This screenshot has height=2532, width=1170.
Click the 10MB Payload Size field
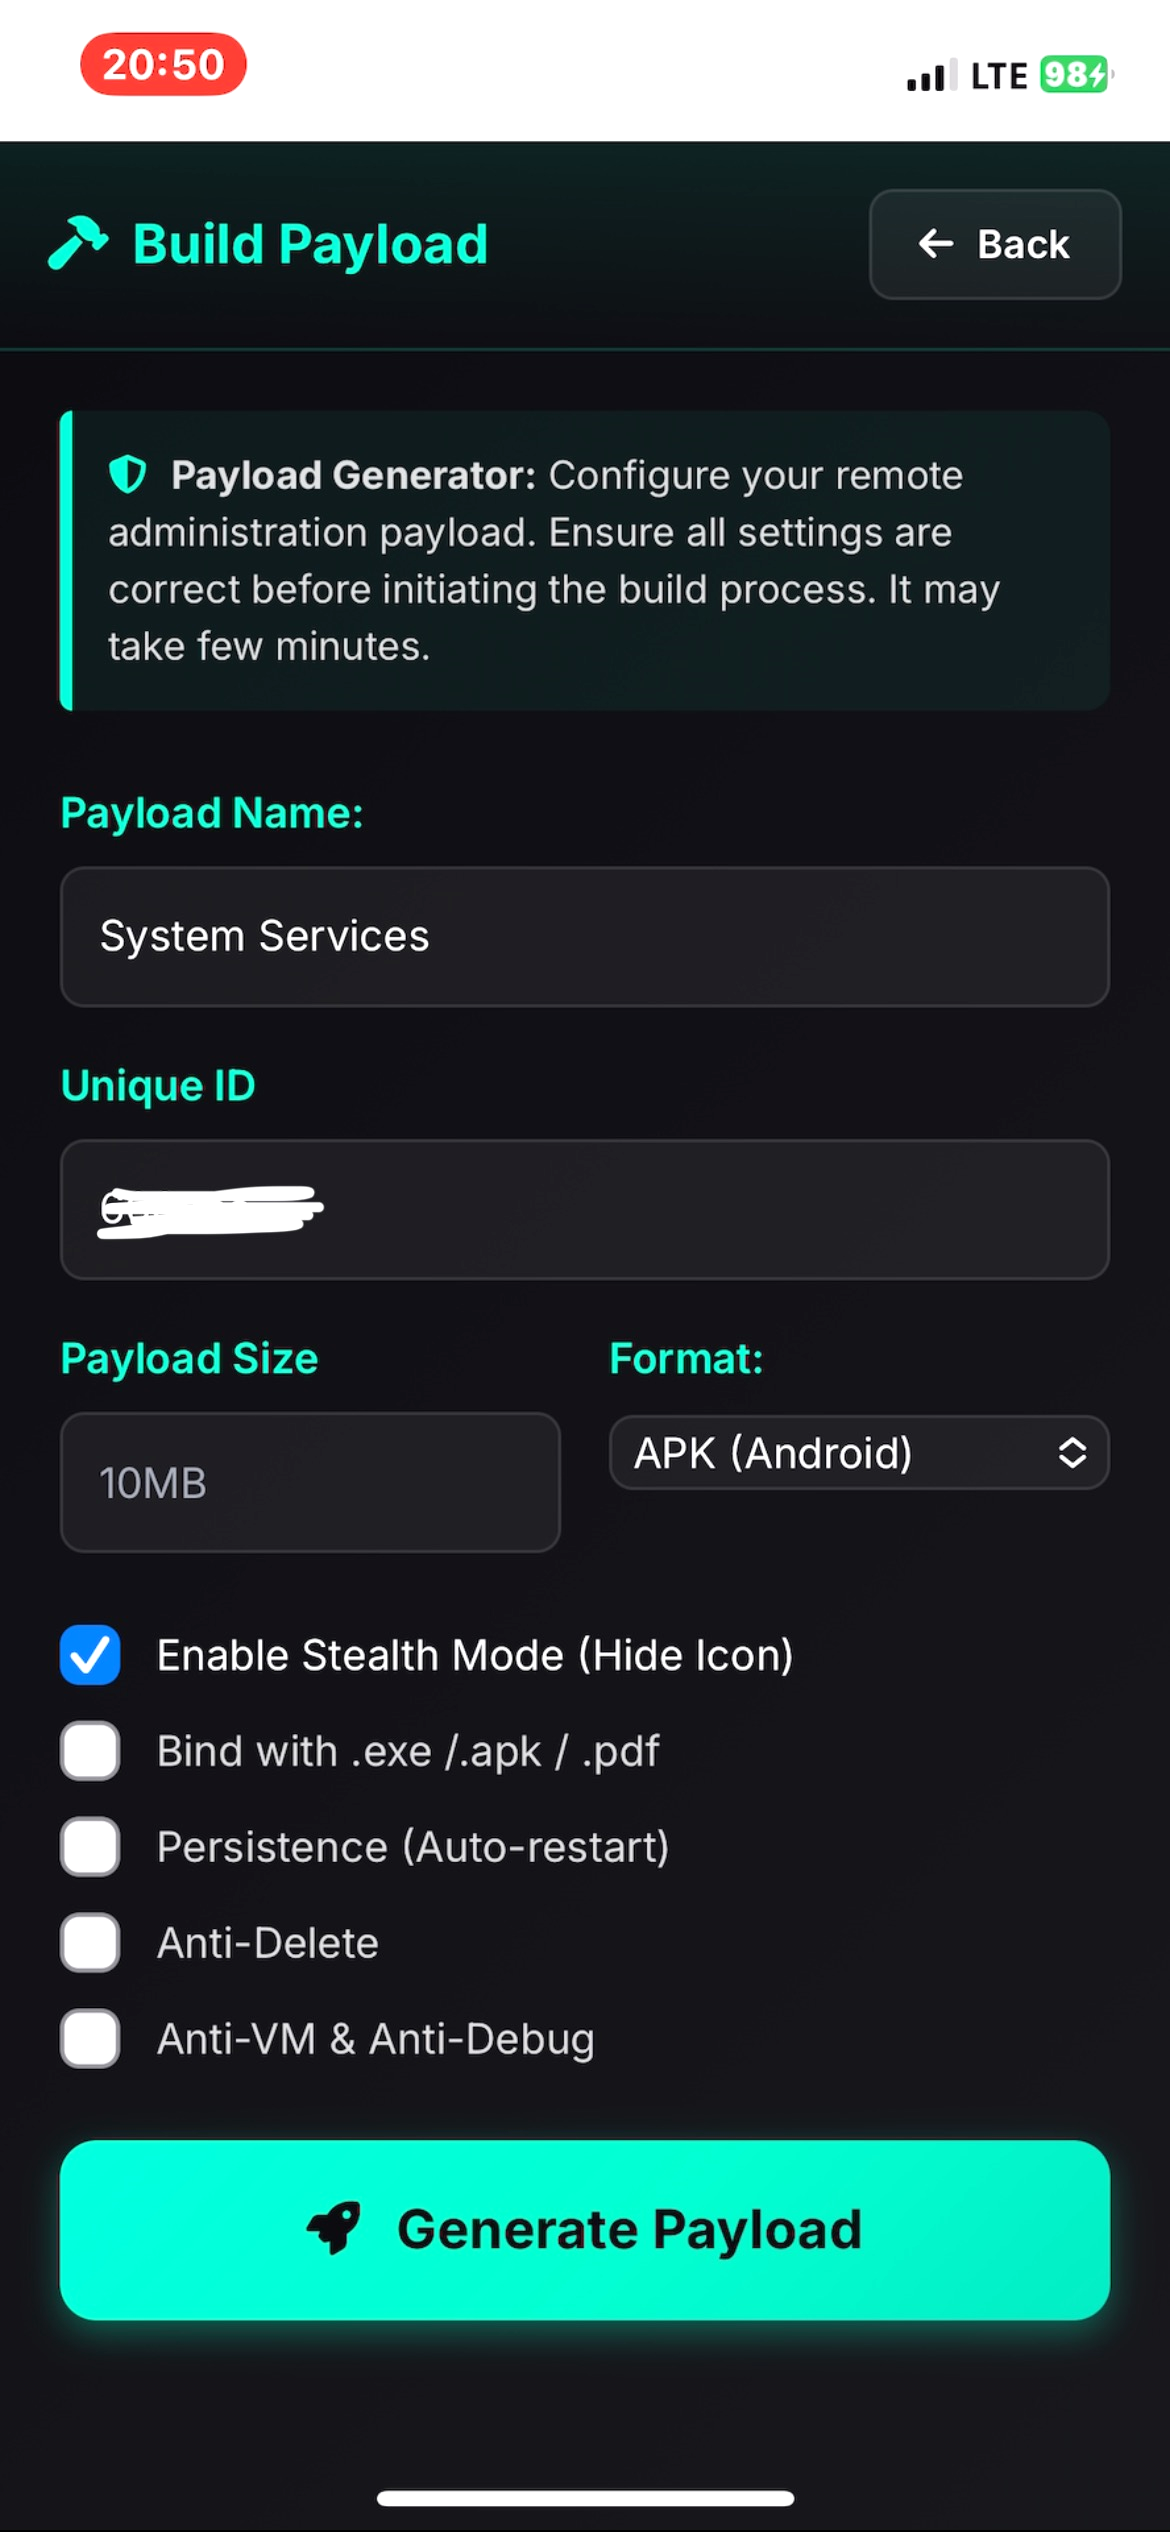[x=310, y=1483]
